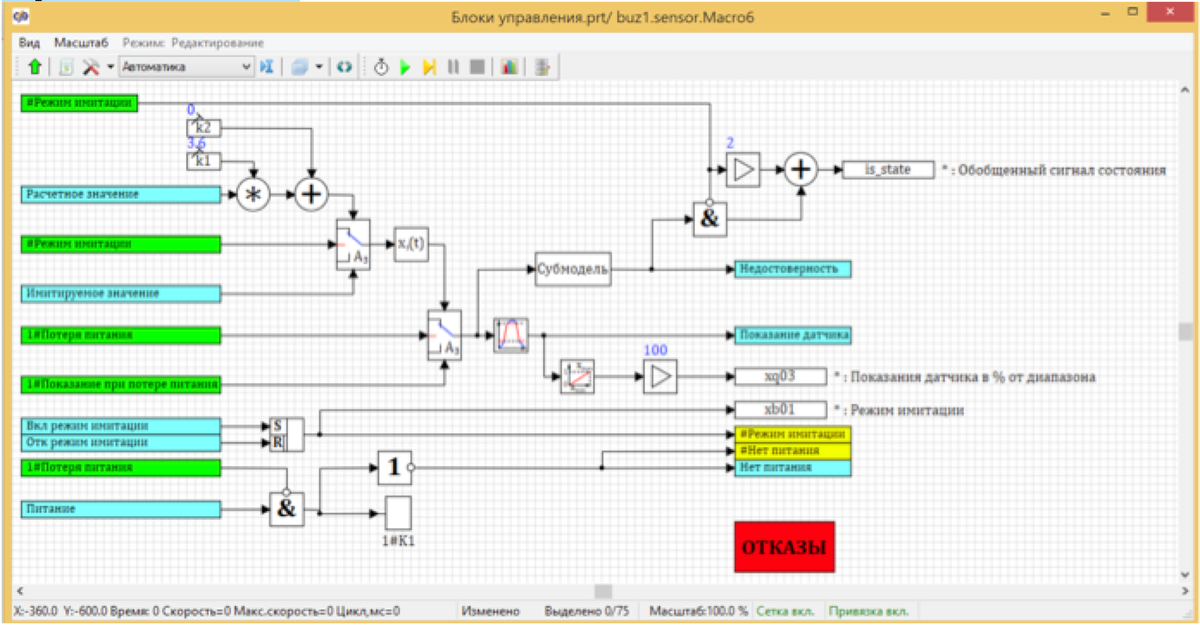This screenshot has width=1200, height=625.
Task: Select the k1 constant block
Action: coord(203,160)
